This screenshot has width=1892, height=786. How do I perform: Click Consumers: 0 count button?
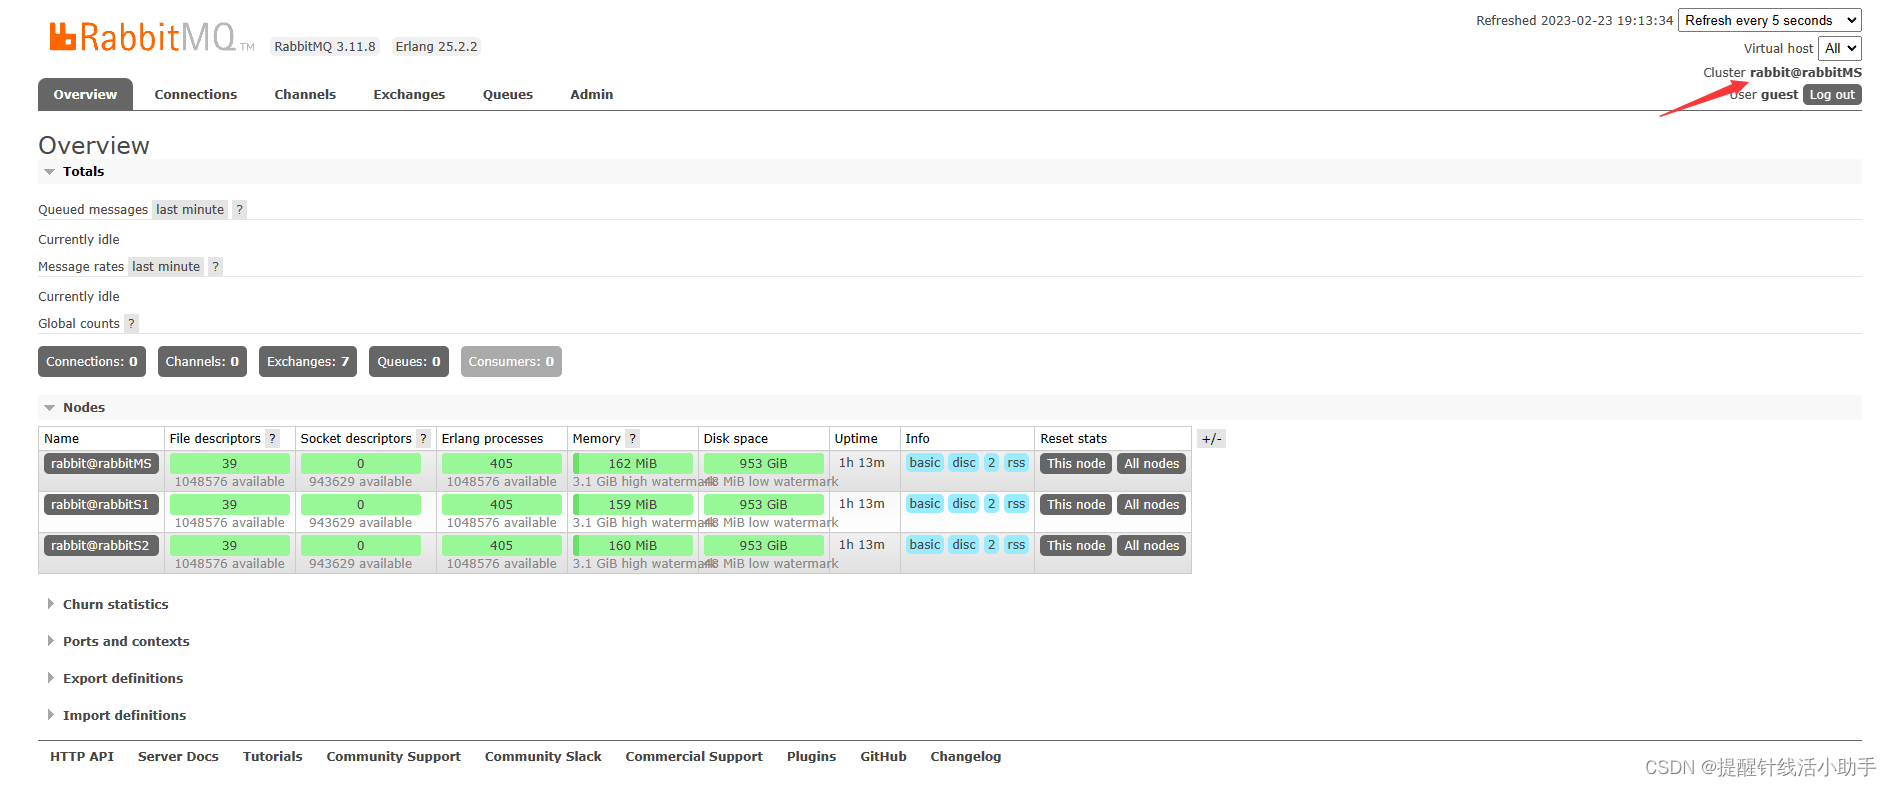511,362
